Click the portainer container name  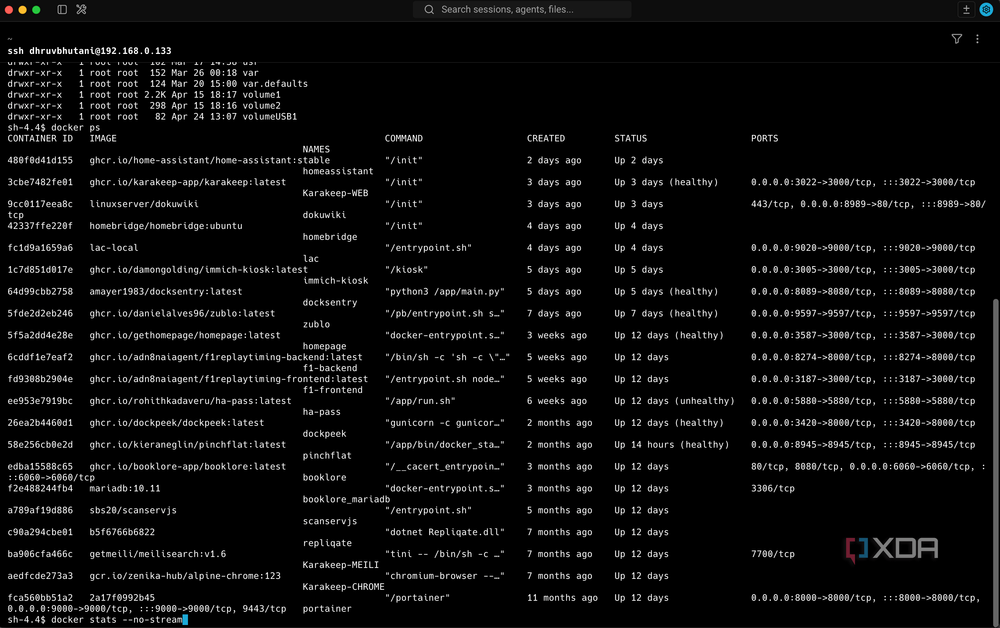327,608
